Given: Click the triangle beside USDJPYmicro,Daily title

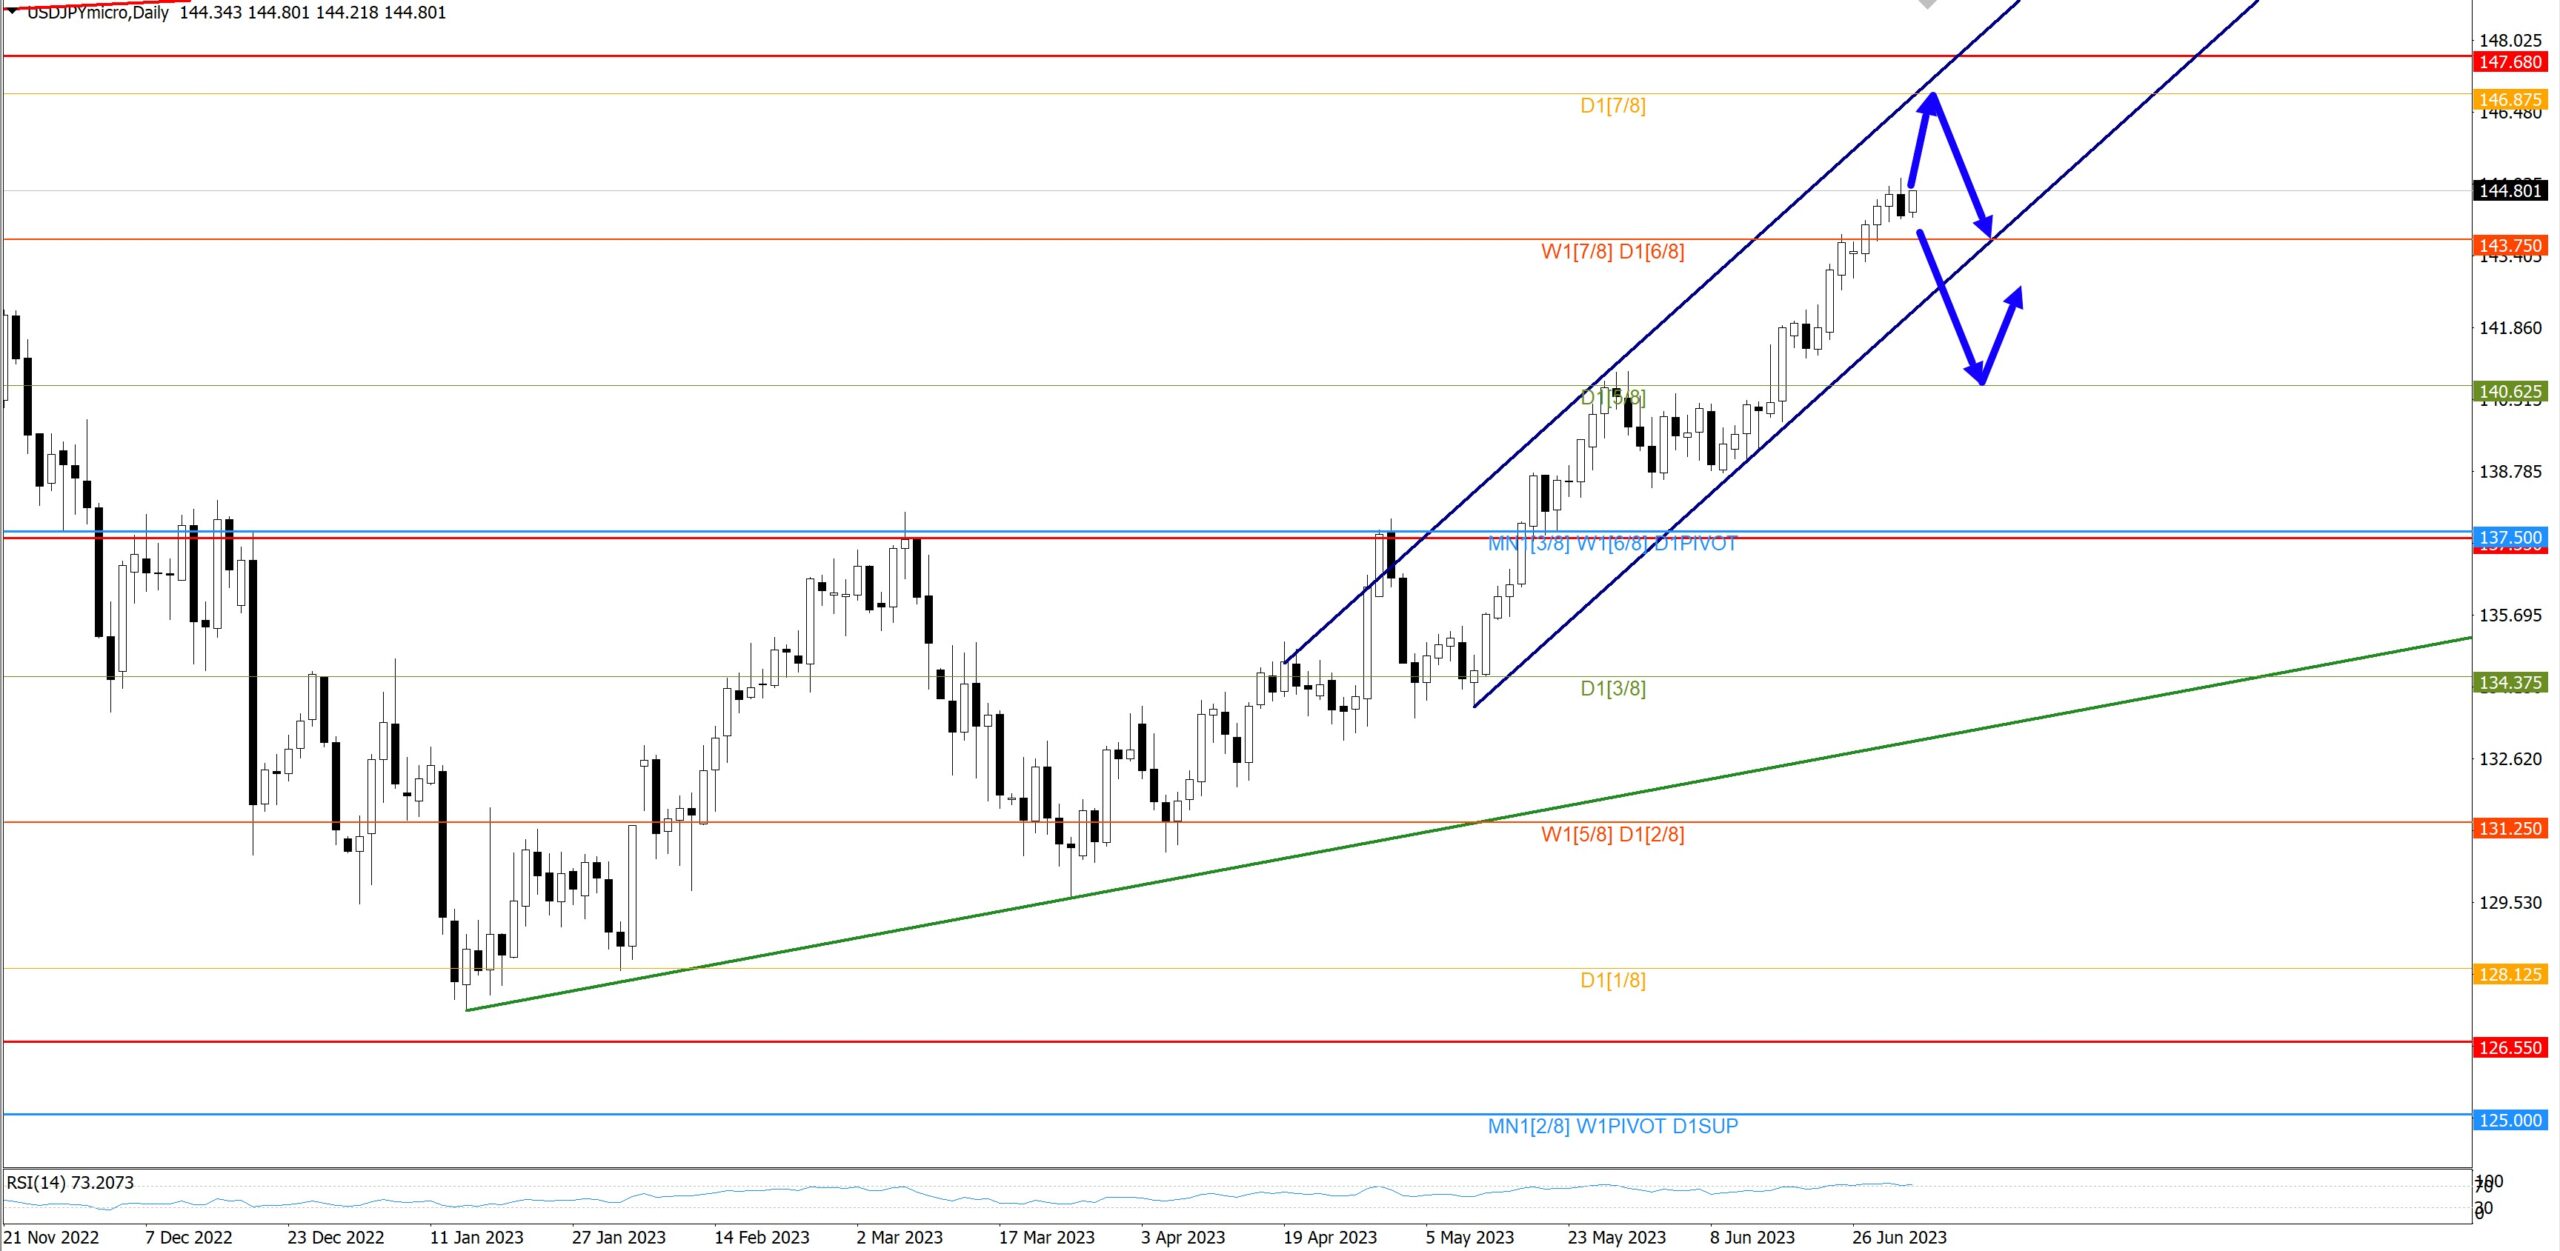Looking at the screenshot, I should pos(12,11).
